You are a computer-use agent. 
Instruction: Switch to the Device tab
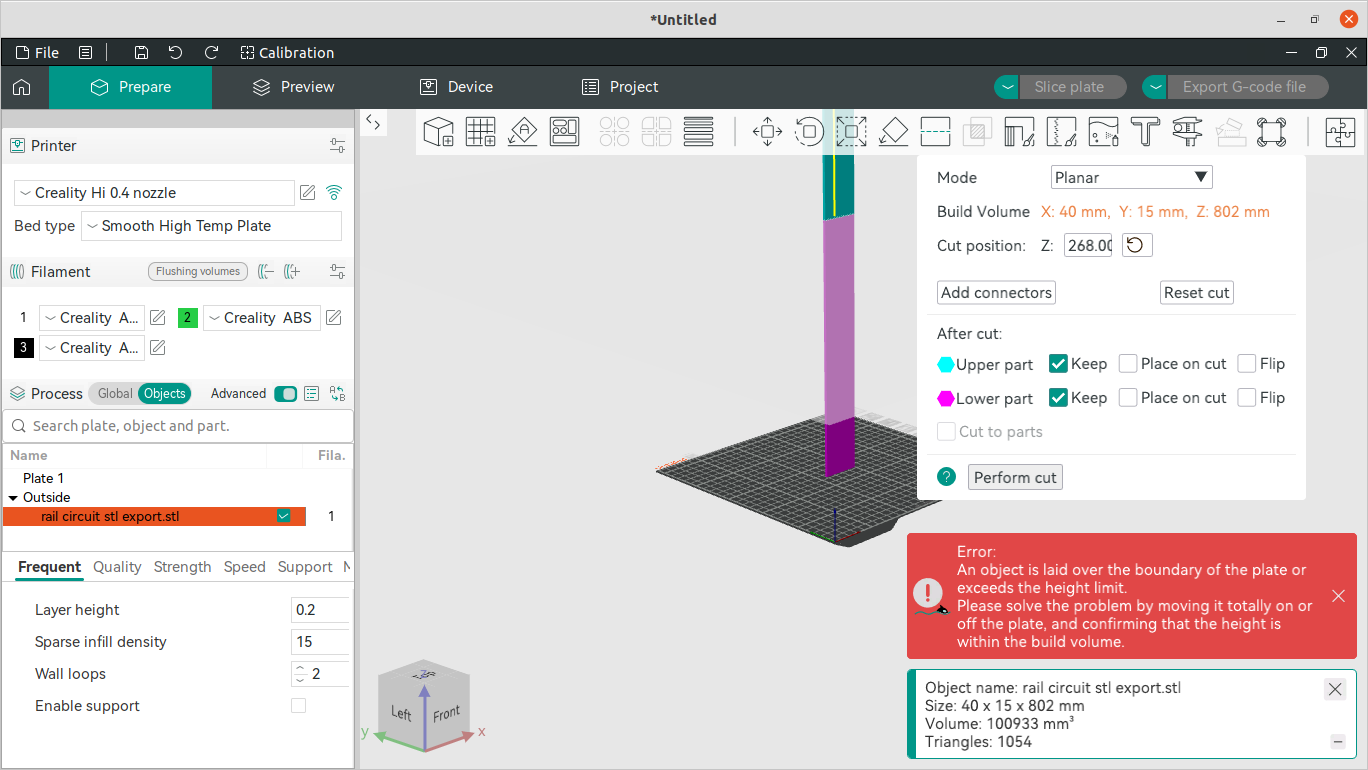point(456,87)
